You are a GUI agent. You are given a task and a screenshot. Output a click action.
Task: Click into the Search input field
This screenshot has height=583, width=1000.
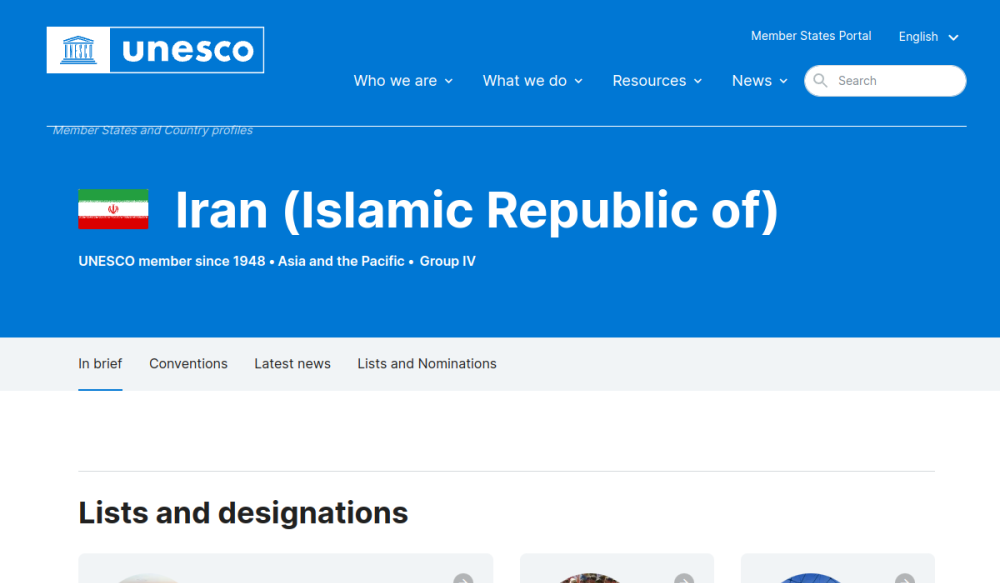click(x=885, y=81)
